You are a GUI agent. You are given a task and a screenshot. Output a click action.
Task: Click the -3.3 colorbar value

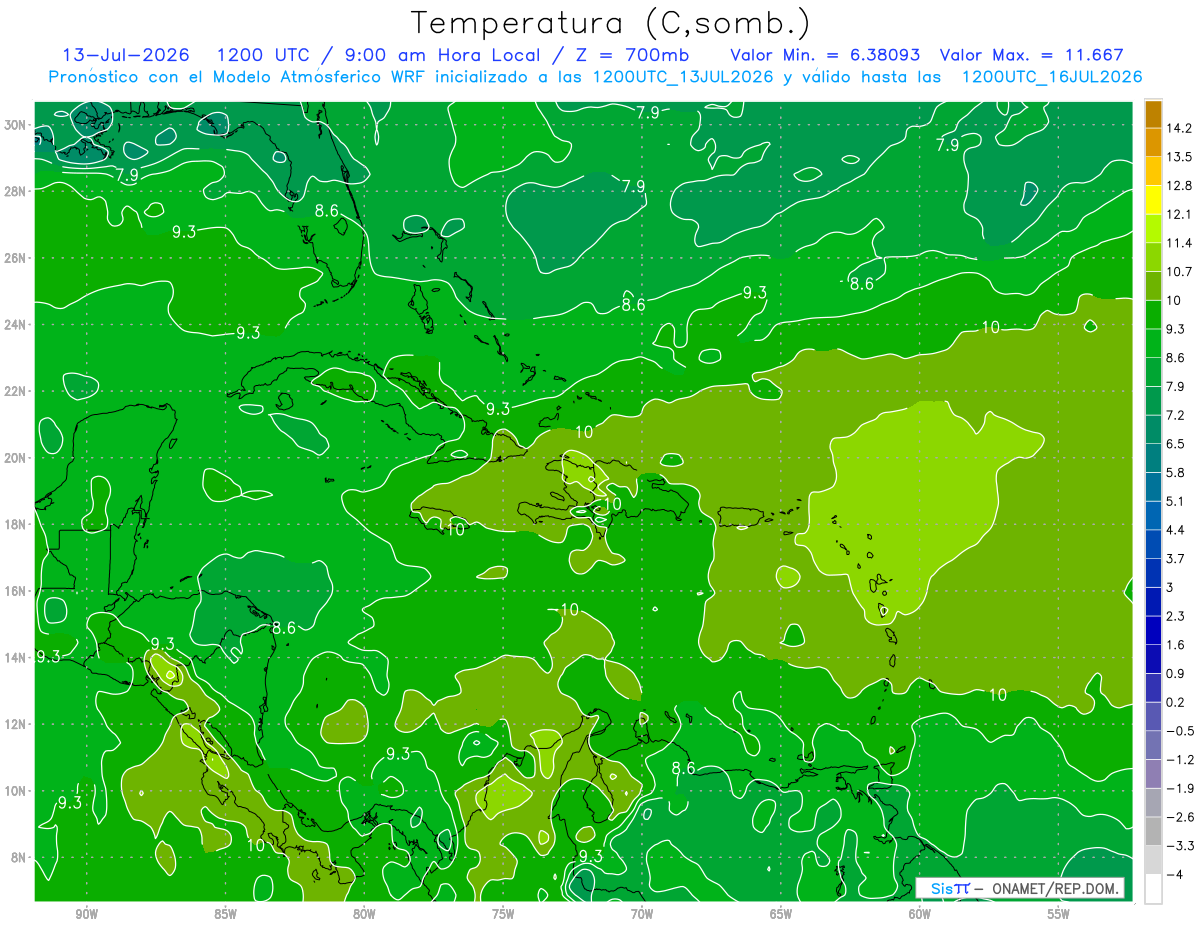pyautogui.click(x=1180, y=846)
